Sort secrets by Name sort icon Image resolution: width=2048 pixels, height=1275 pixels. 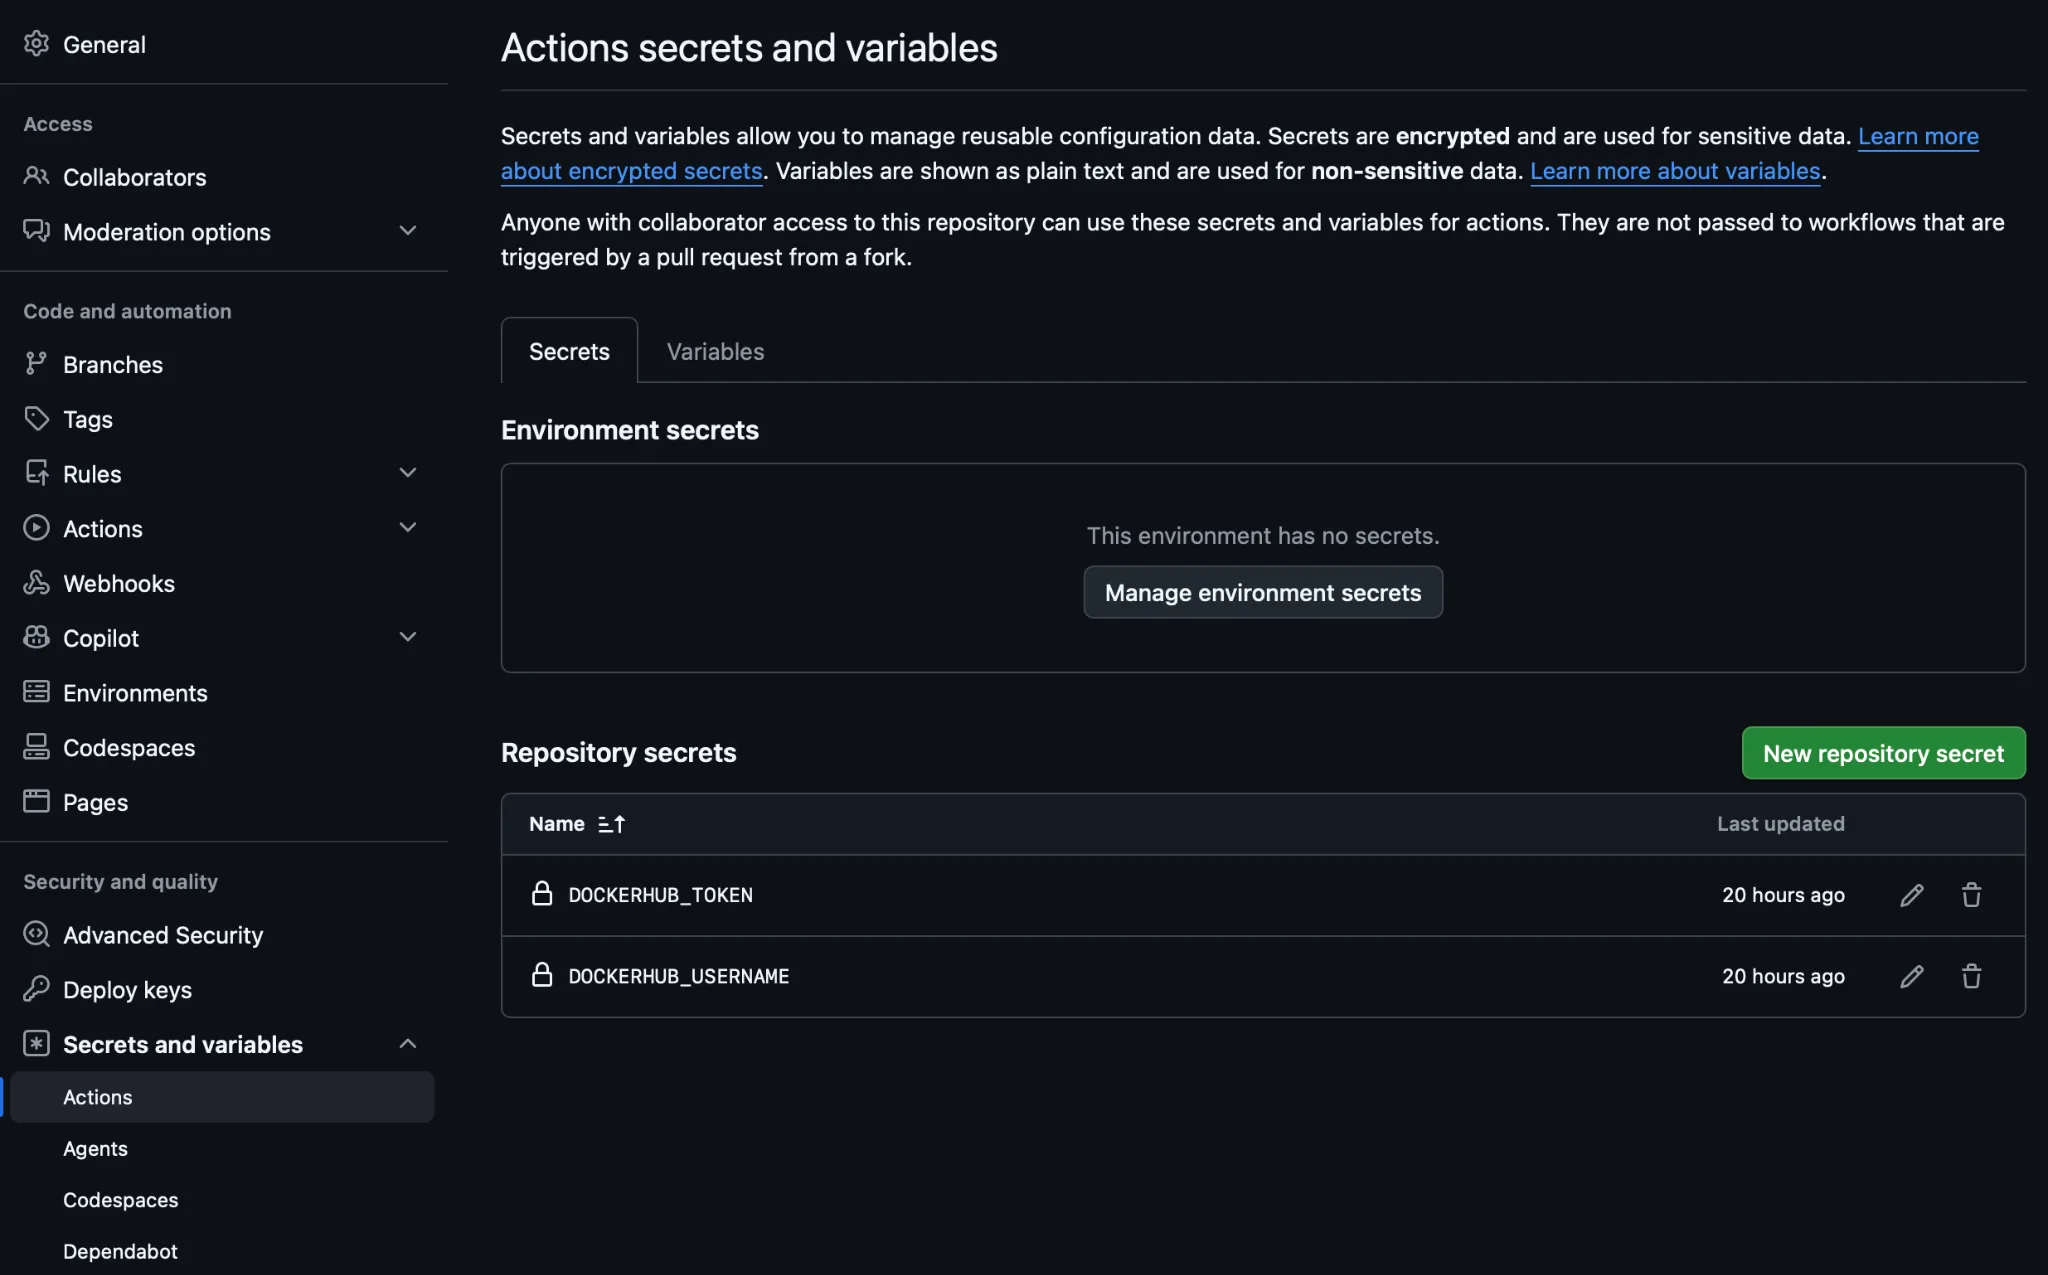611,824
